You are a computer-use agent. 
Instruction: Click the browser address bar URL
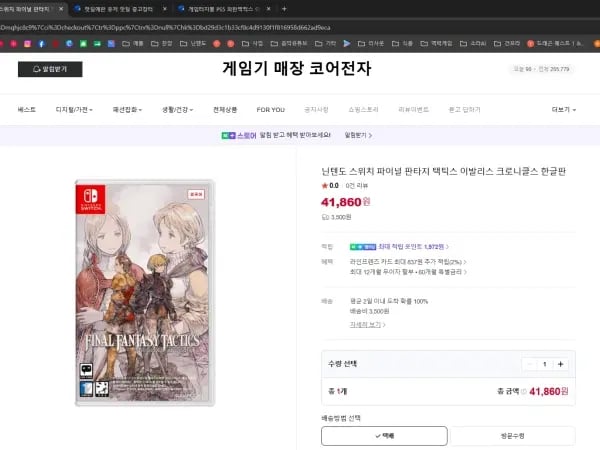(x=165, y=28)
